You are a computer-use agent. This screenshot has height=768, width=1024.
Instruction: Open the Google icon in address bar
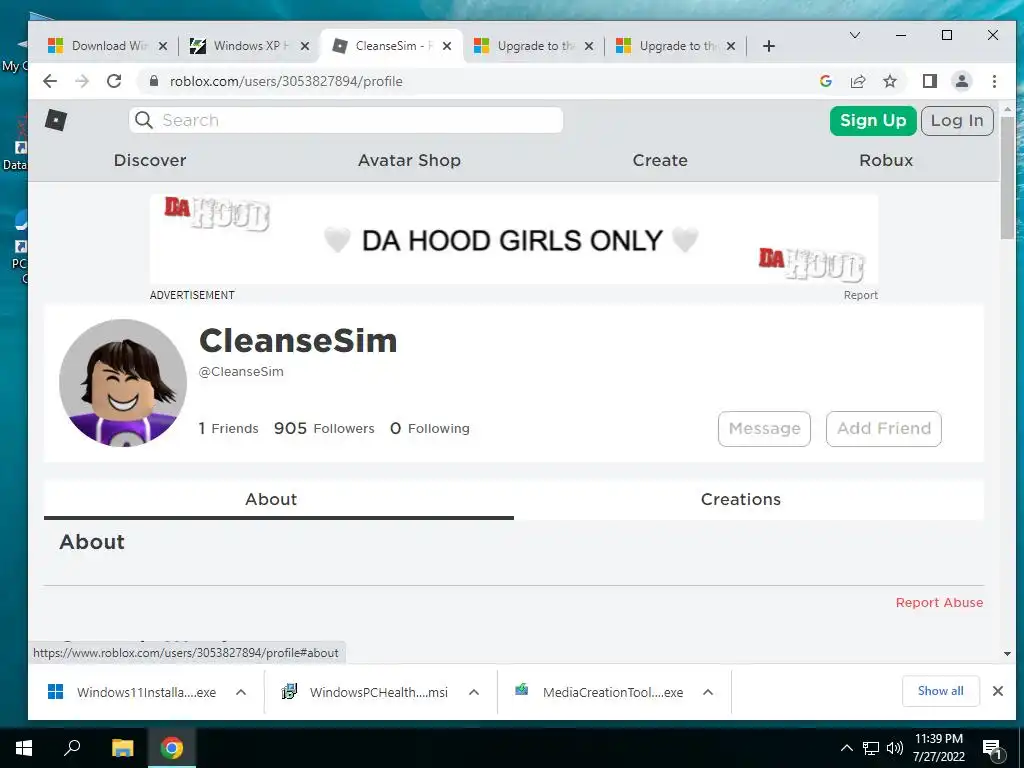(x=825, y=81)
